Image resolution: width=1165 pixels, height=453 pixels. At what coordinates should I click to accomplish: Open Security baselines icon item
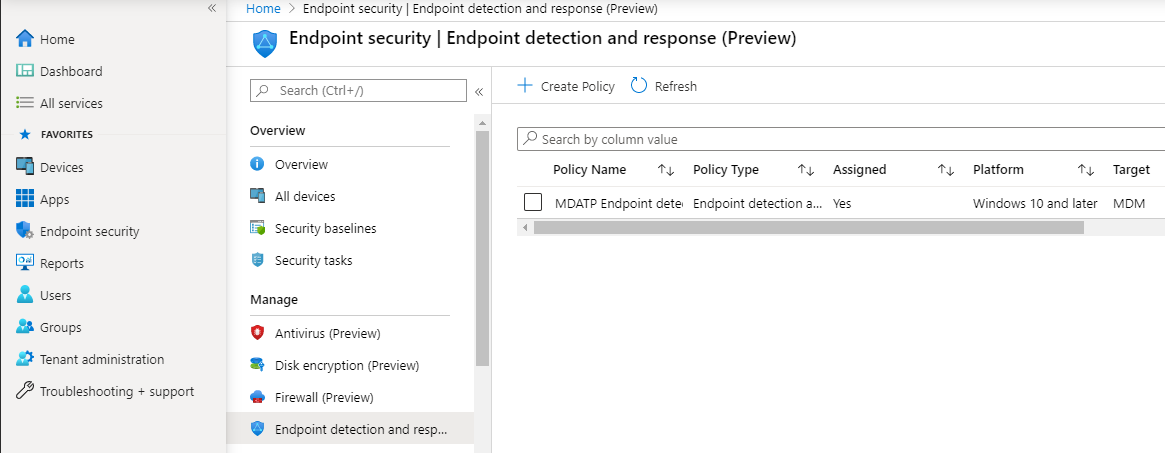pos(257,228)
